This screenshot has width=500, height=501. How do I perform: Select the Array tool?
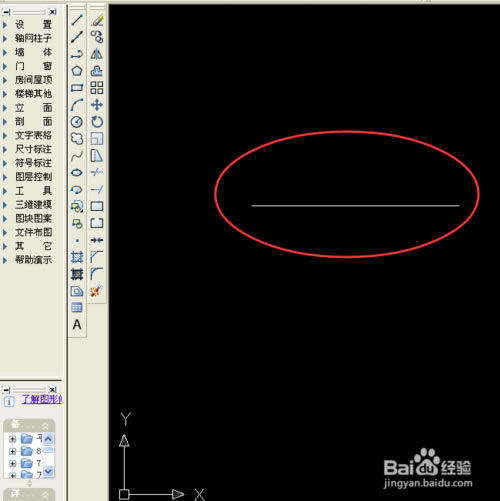coord(97,88)
